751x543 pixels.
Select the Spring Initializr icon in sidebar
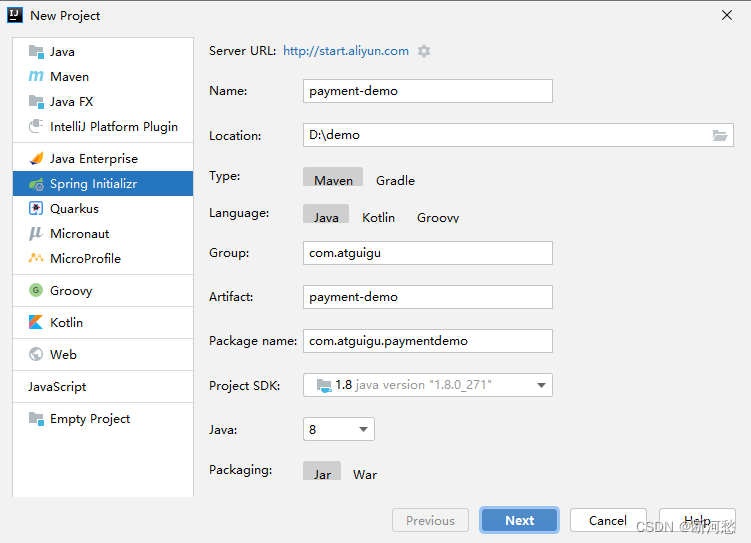[36, 184]
